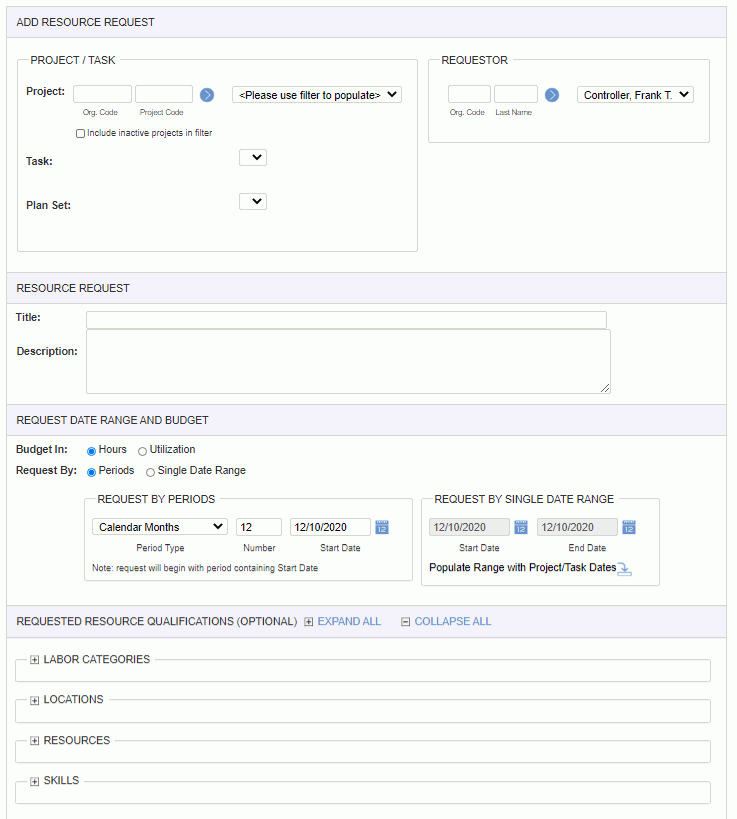Enable Include inactive projects in filter
The height and width of the screenshot is (819, 737).
point(80,134)
